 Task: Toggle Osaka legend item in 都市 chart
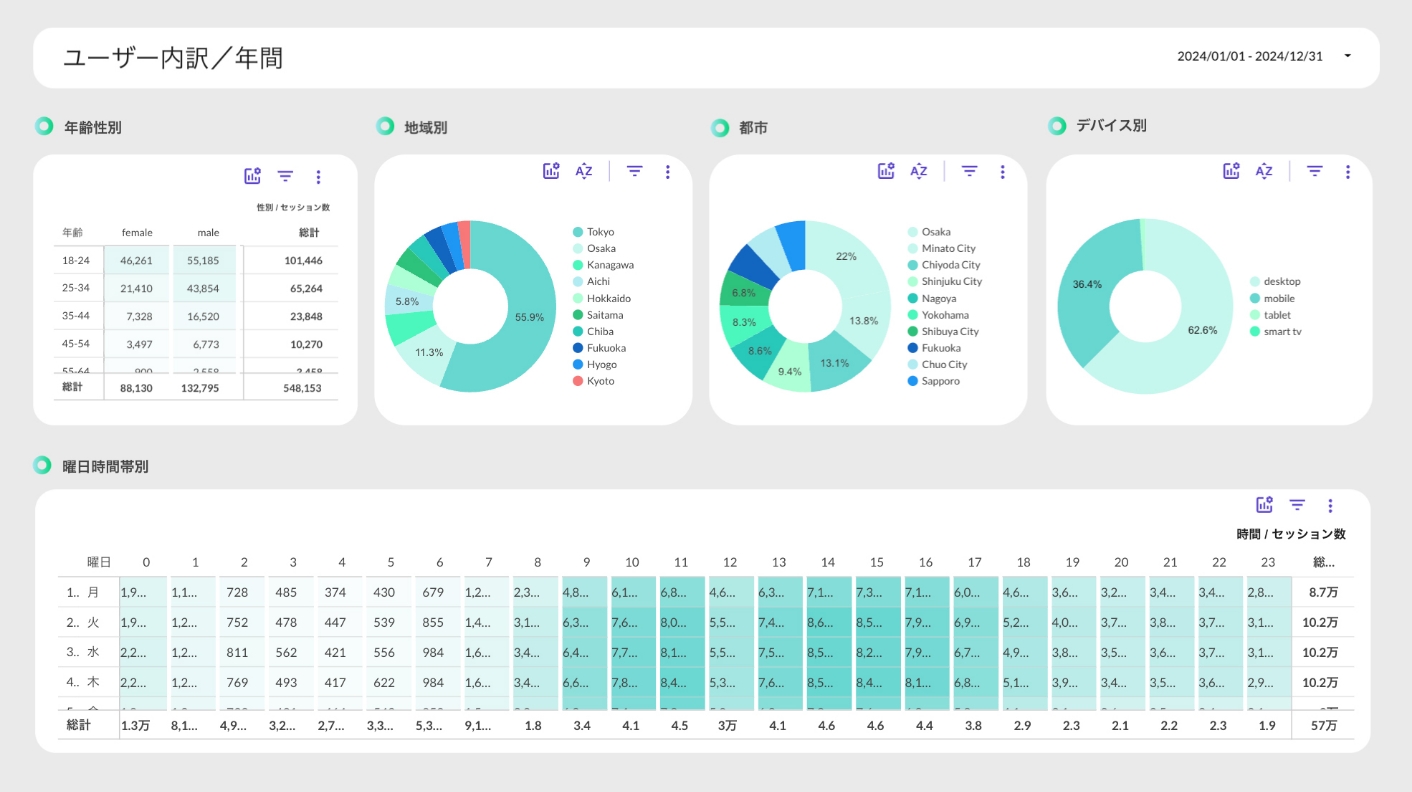[x=935, y=232]
